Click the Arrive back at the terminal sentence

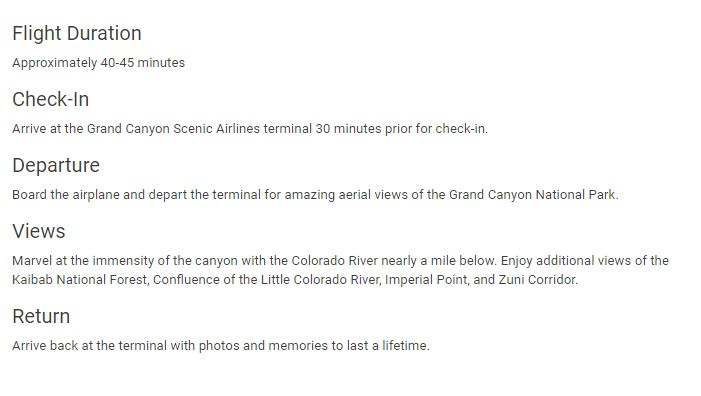pos(221,346)
